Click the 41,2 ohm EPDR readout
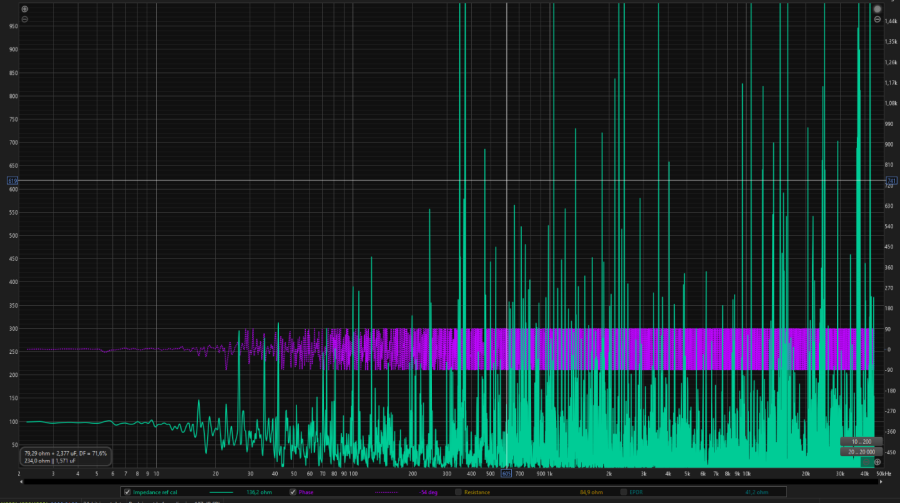 tap(757, 492)
